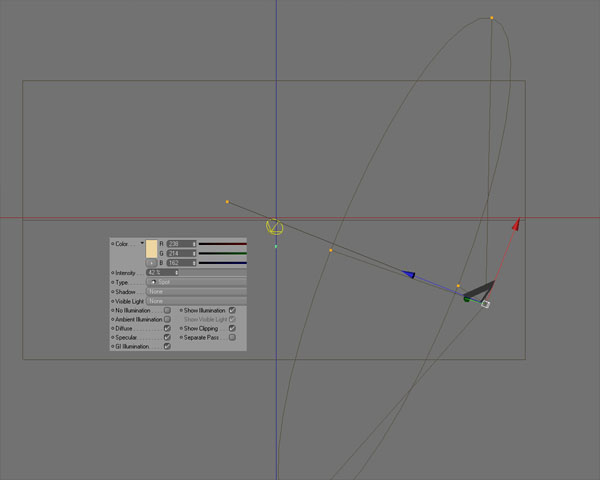The width and height of the screenshot is (600, 480).
Task: Click the Intensity slider bar
Action: pos(213,273)
